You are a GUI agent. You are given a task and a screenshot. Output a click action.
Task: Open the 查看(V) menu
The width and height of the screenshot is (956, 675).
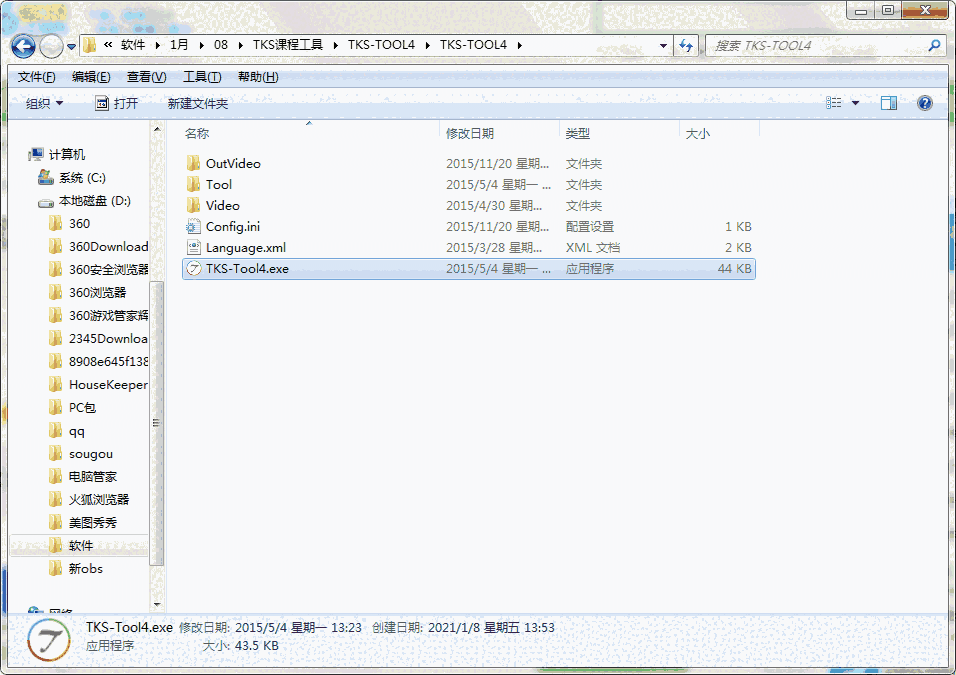click(x=146, y=77)
